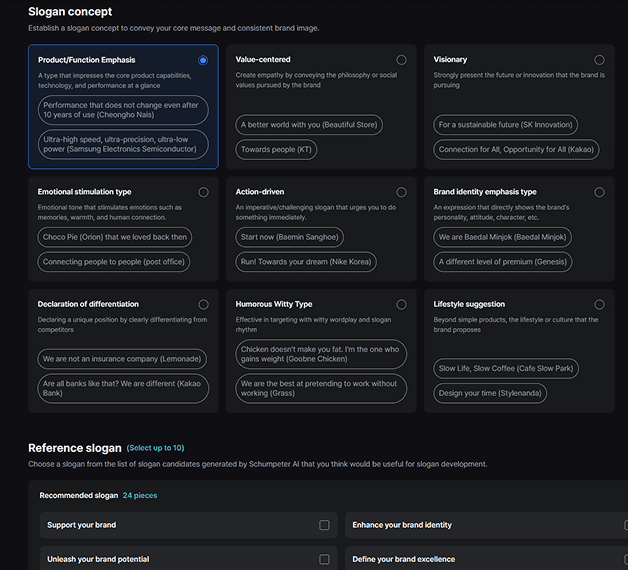Click 'We are Baedal Minjok' example pill
The image size is (628, 570).
[503, 237]
